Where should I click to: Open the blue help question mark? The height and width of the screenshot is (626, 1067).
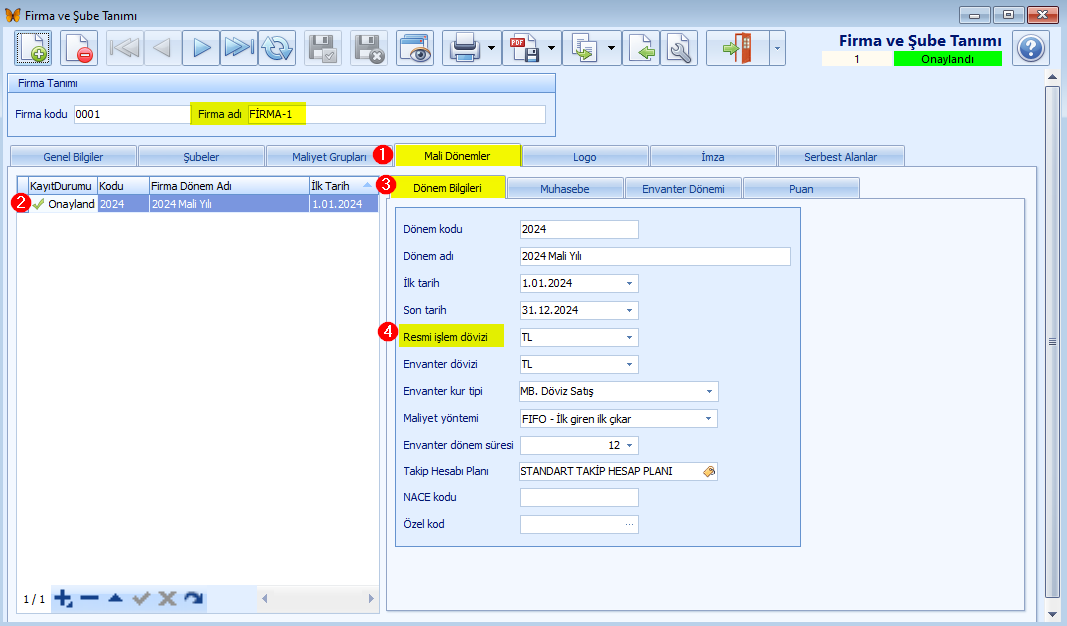pos(1030,48)
